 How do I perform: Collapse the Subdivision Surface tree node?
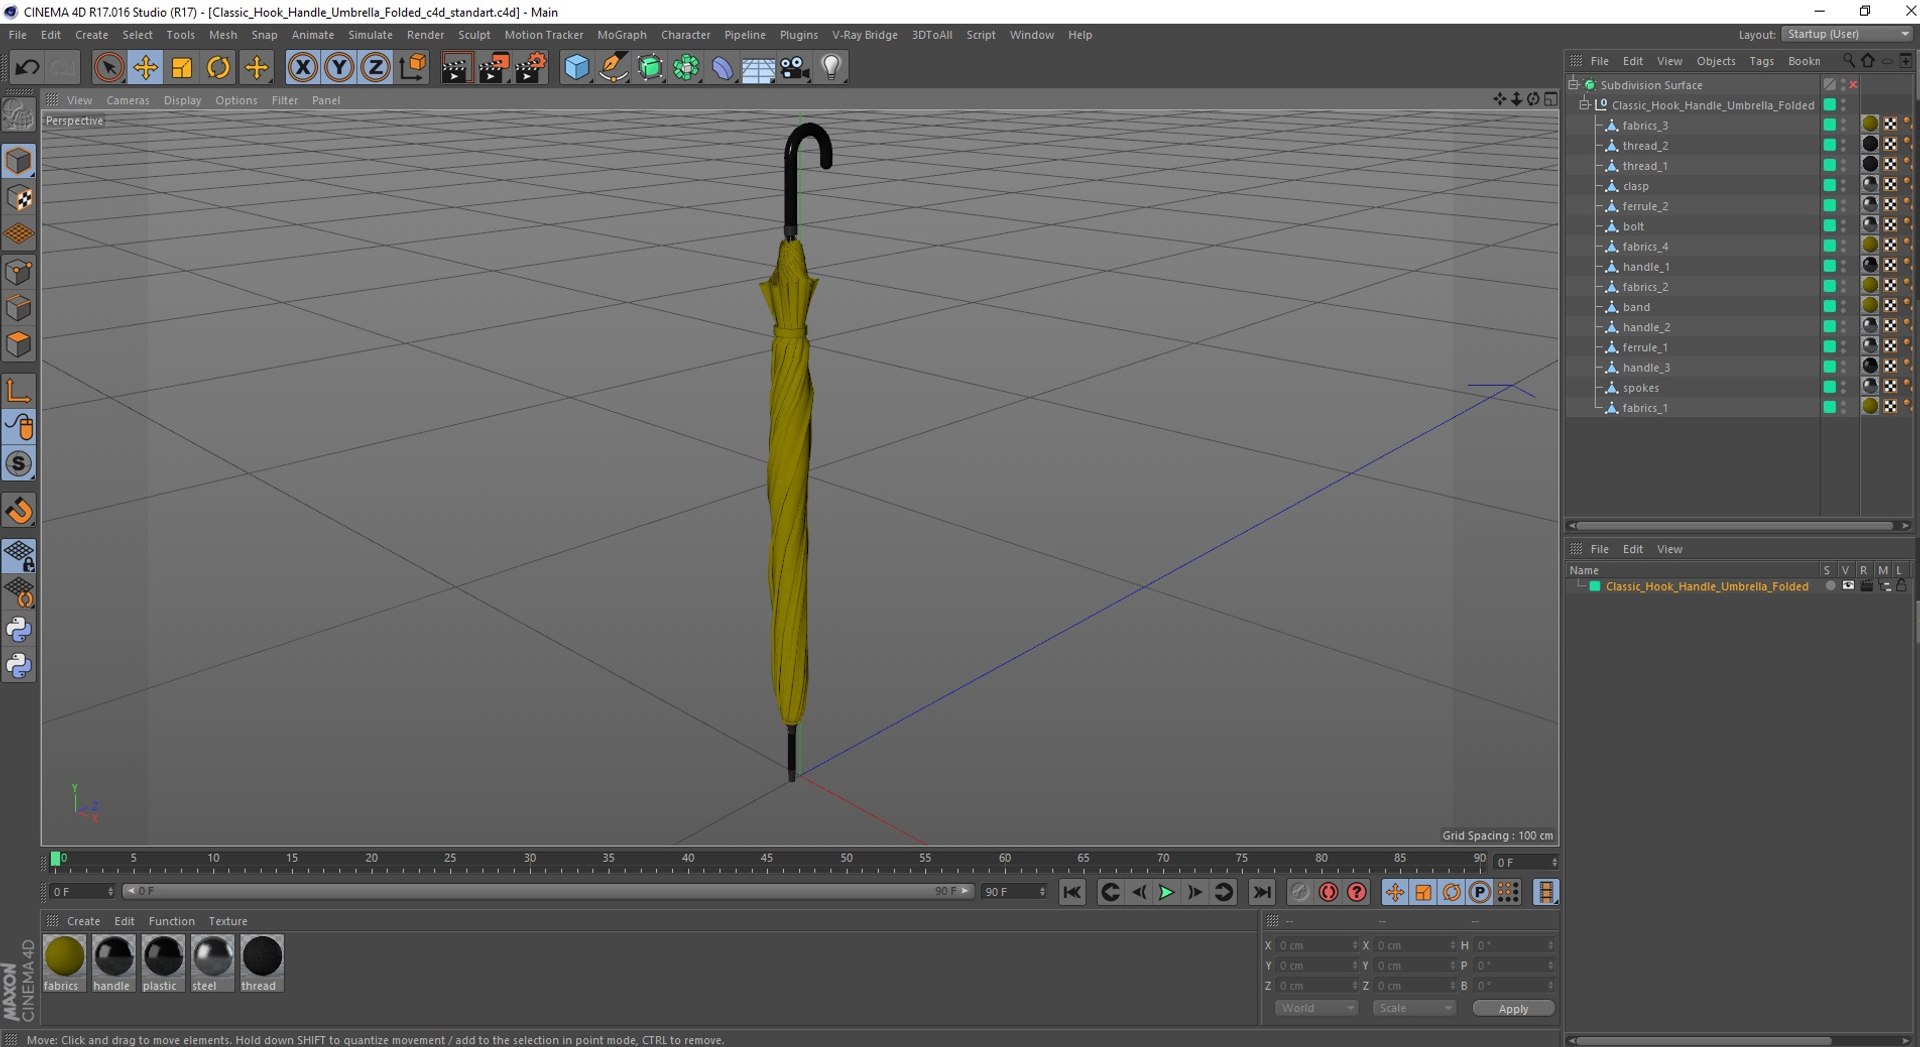tap(1574, 85)
